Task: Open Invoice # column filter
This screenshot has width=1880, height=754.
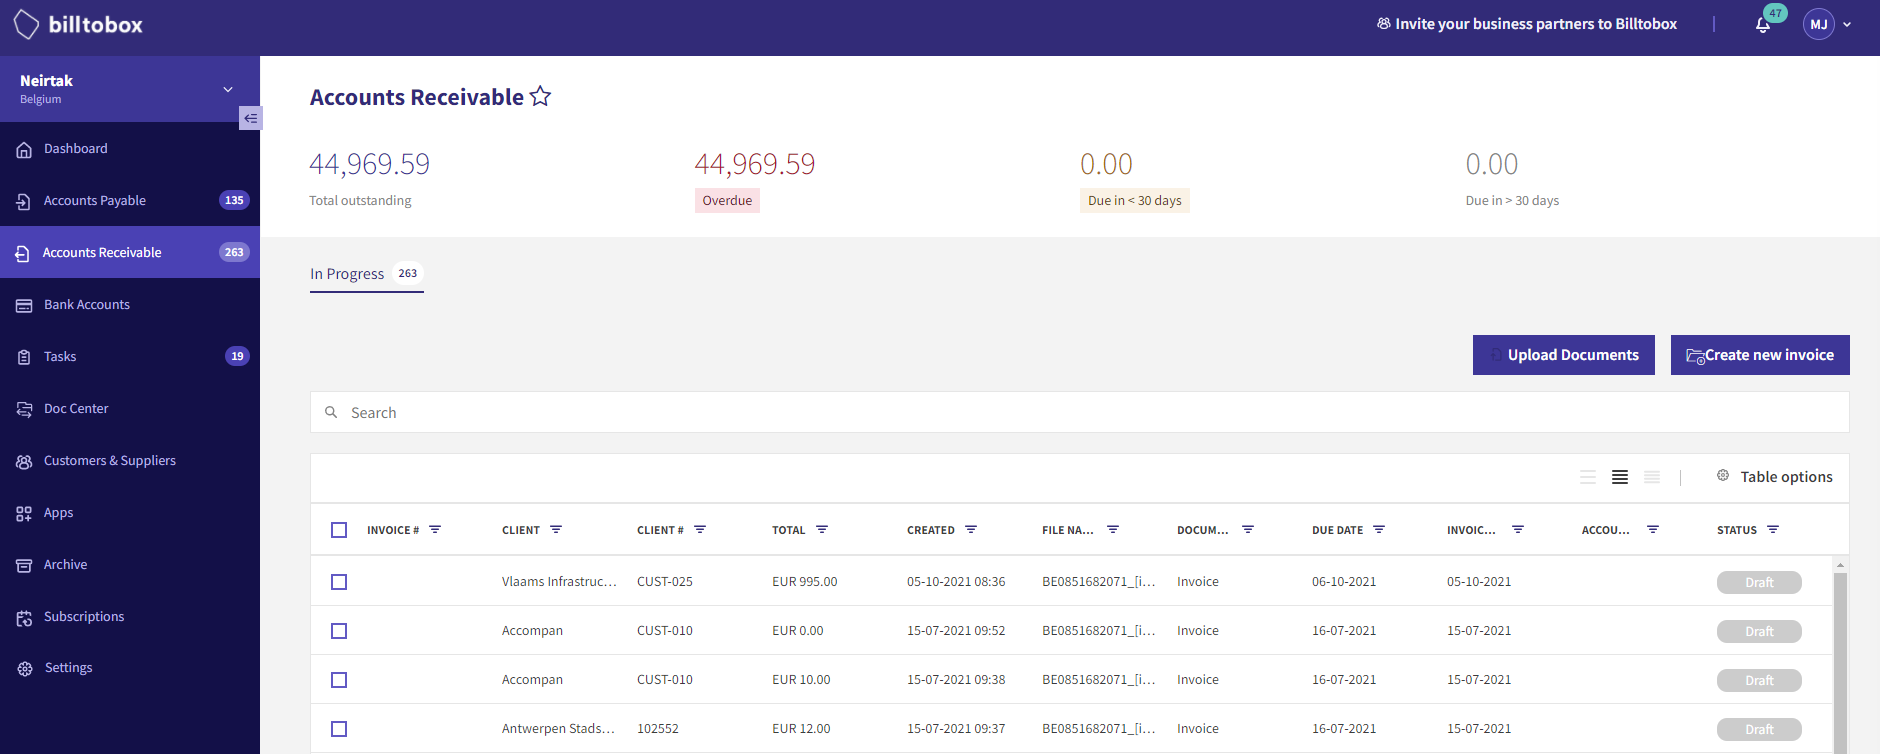Action: point(435,530)
